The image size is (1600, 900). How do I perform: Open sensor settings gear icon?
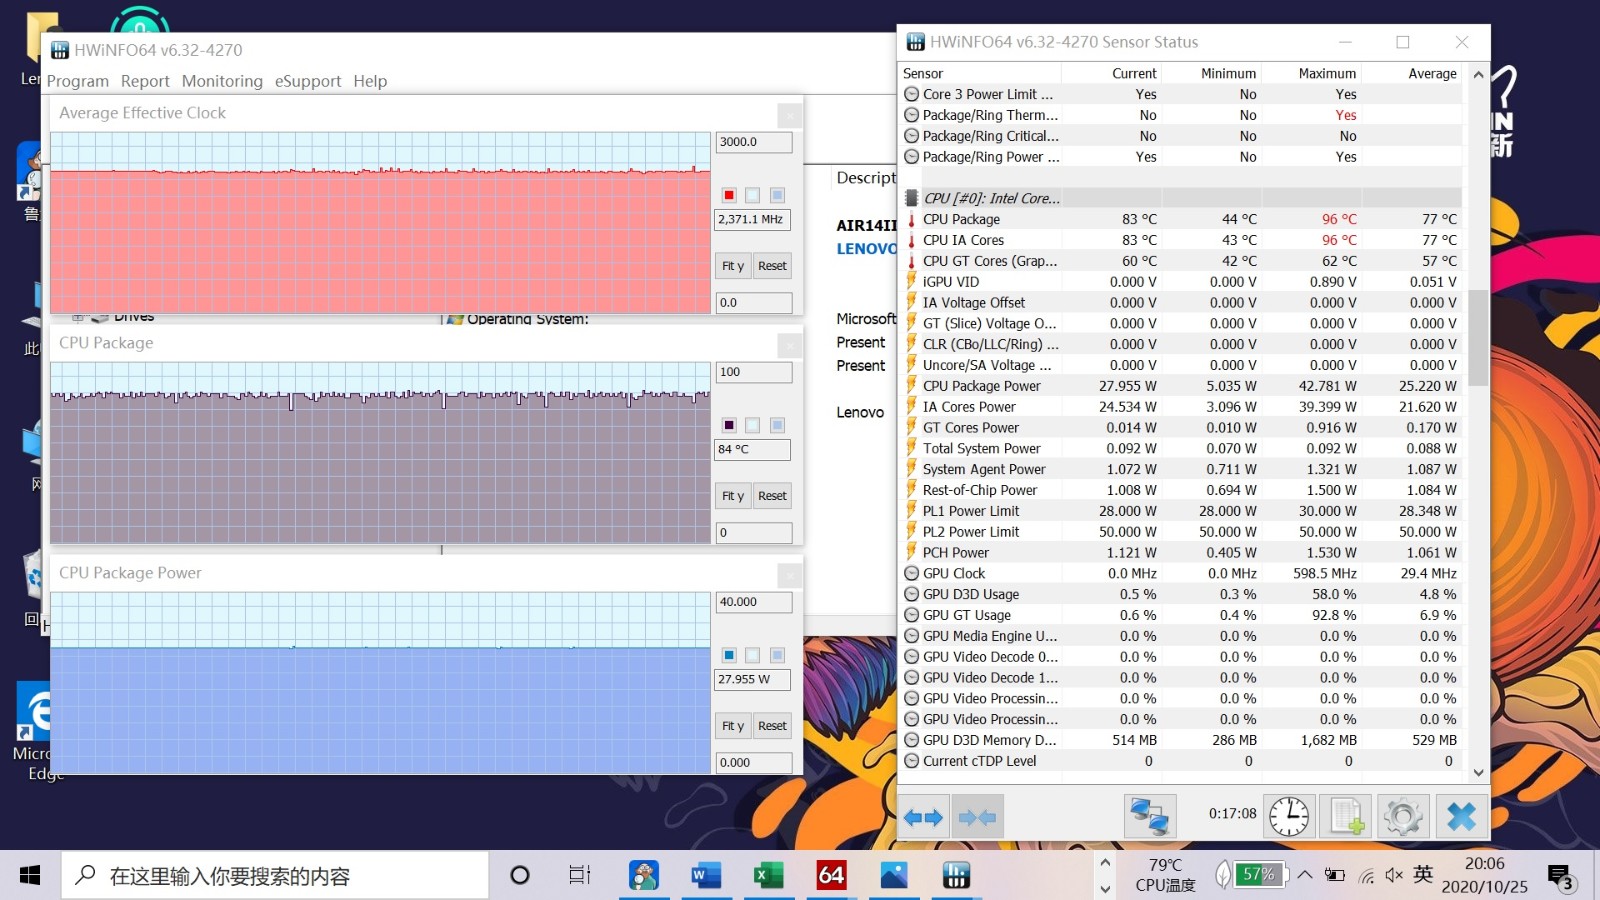[x=1403, y=817]
